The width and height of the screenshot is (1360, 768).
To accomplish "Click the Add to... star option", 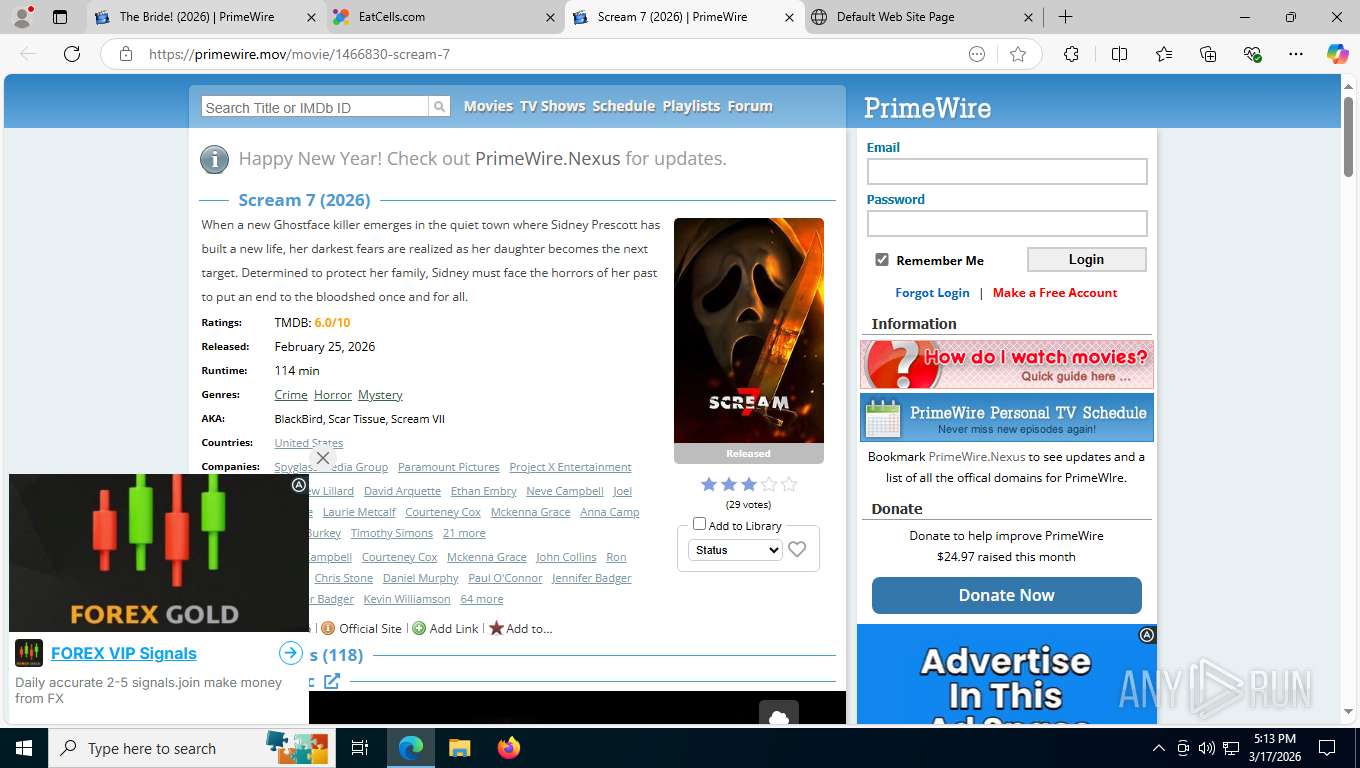I will (520, 629).
